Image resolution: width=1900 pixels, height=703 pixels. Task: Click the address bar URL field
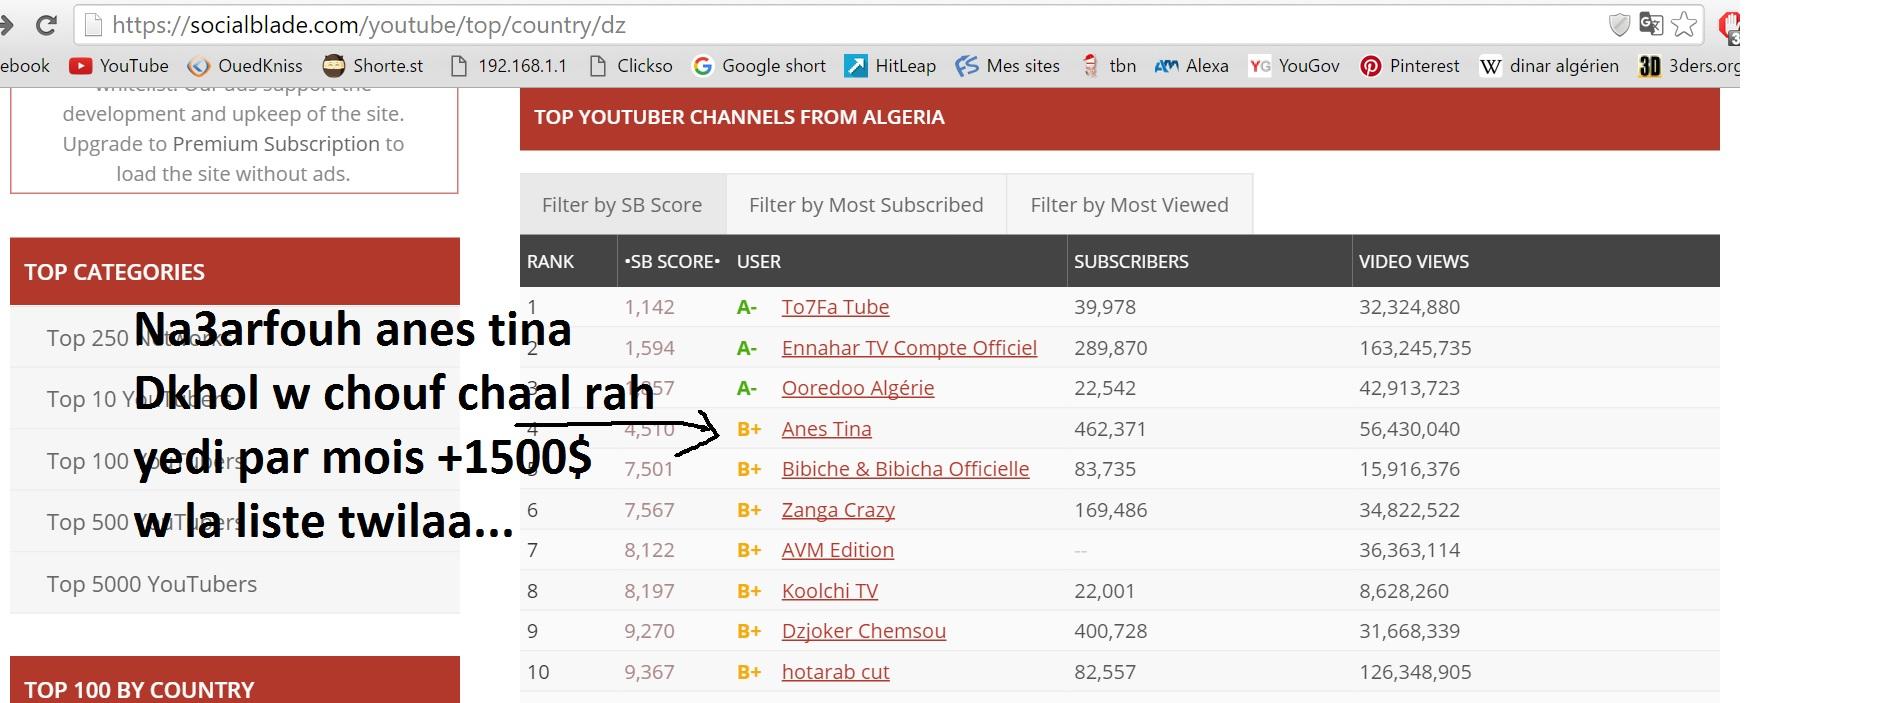pyautogui.click(x=840, y=25)
